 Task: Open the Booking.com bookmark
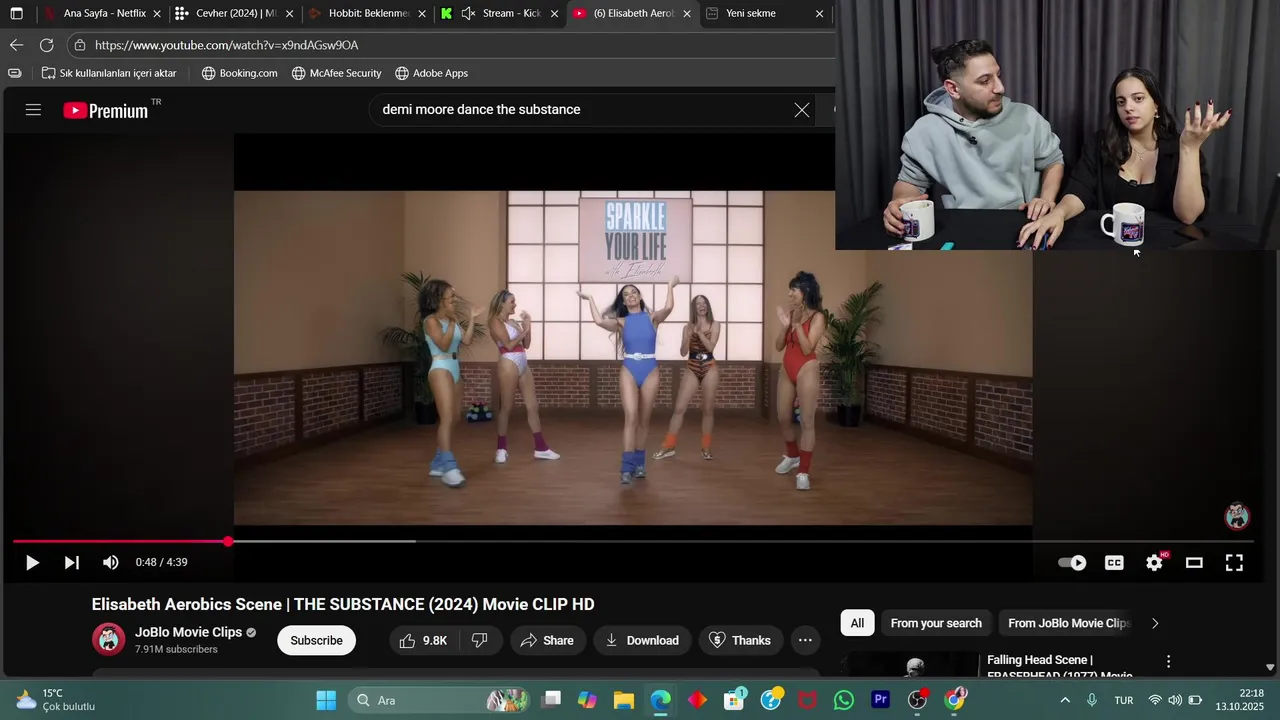240,73
